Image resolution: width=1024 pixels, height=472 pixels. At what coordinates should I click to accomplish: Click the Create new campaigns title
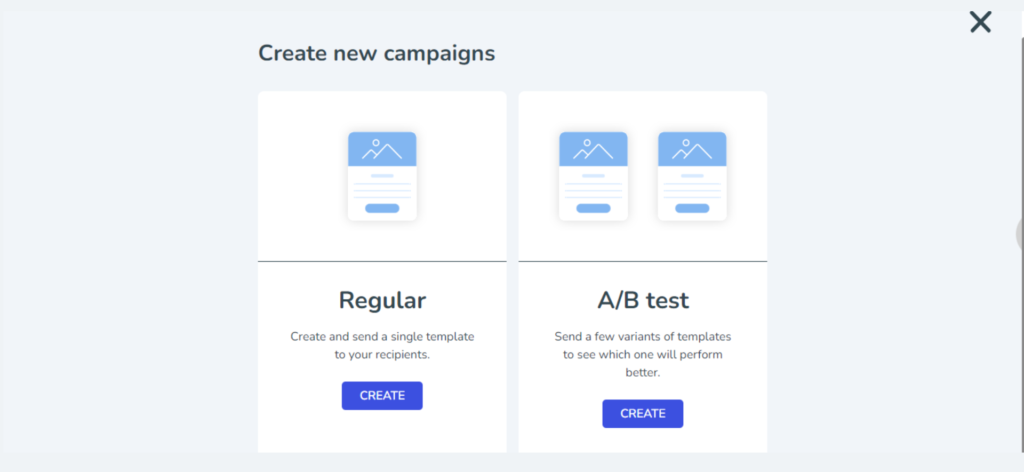pos(377,53)
